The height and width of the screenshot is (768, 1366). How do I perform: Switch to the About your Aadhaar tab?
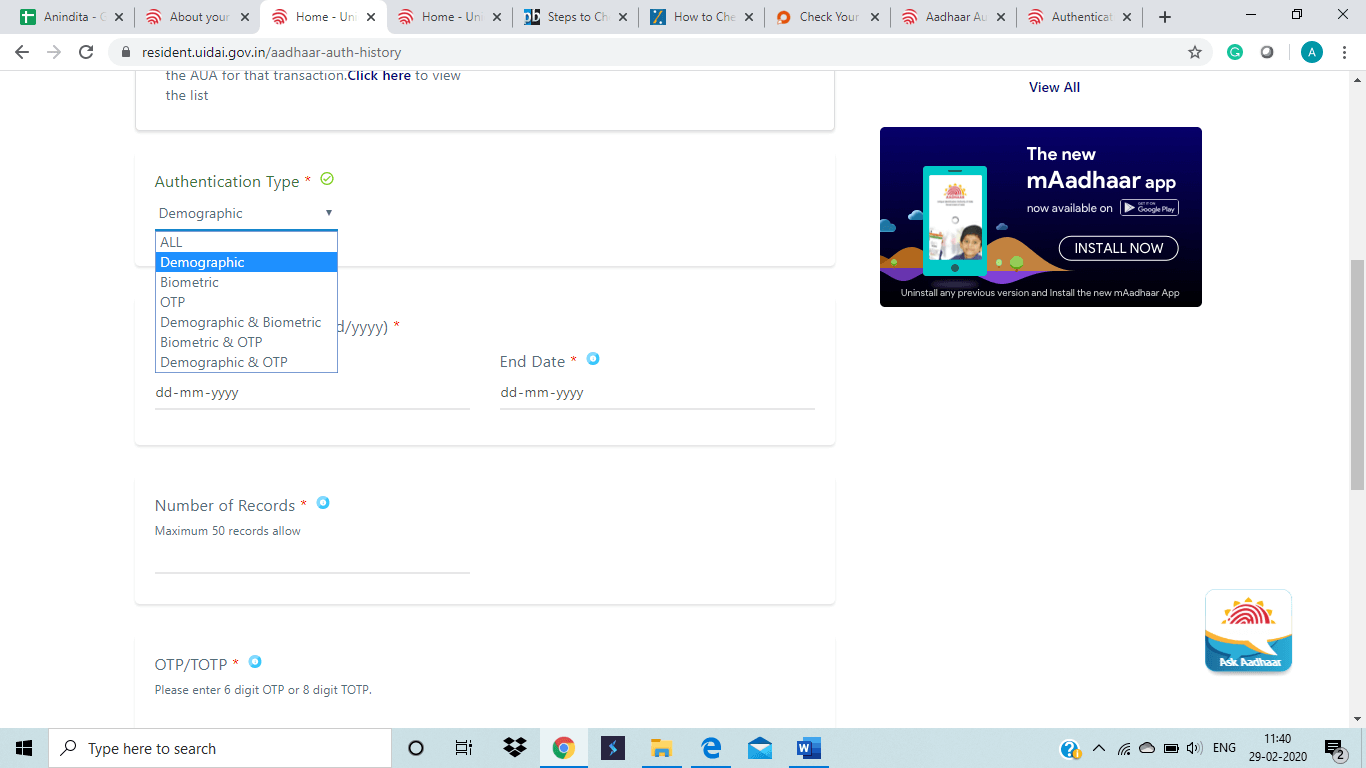click(x=199, y=17)
